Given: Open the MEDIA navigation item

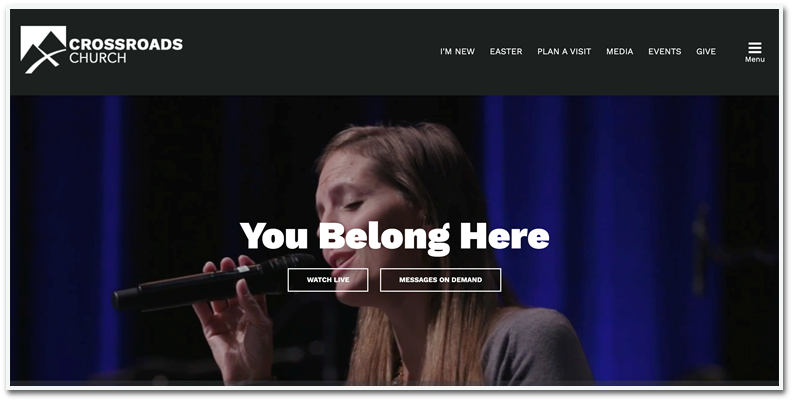Looking at the screenshot, I should click(x=620, y=52).
